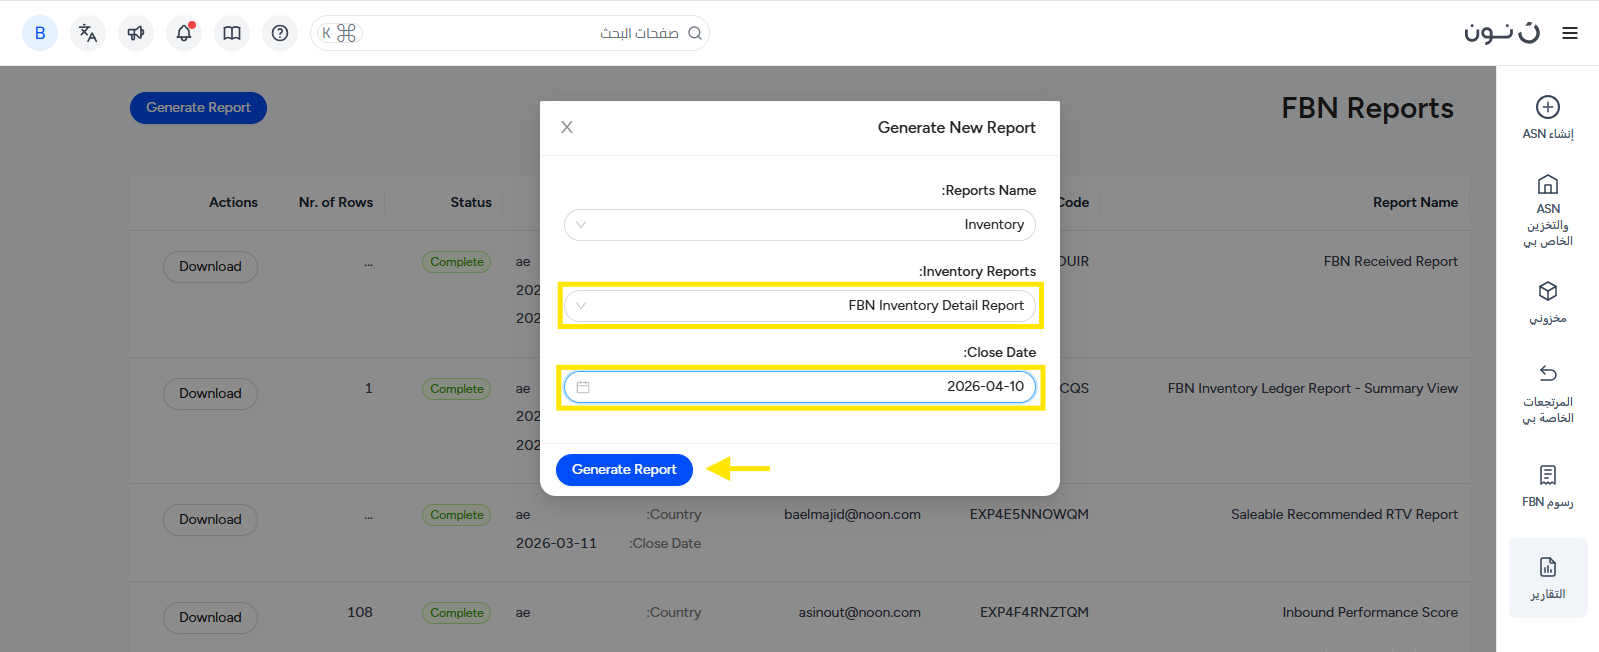Expand the Inventory Reports dropdown
1599x652 pixels.
tap(581, 306)
